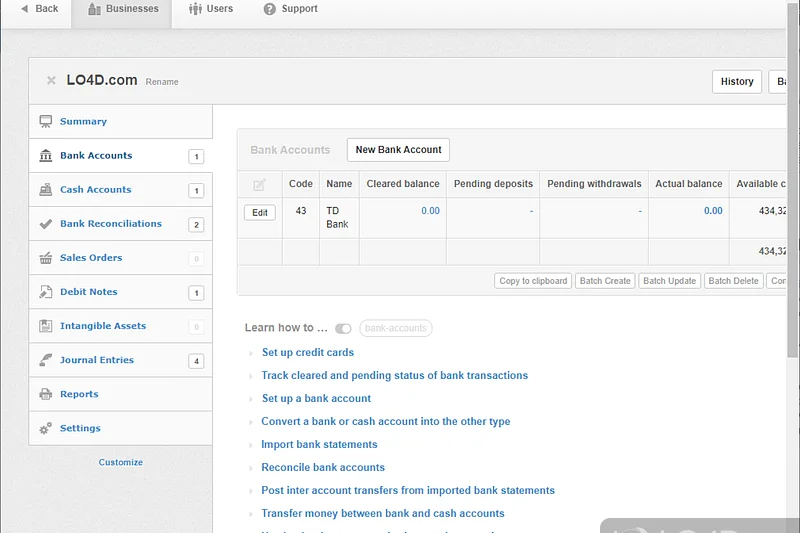Click the edit columns pencil icon
Image resolution: width=800 pixels, height=533 pixels.
tap(259, 184)
